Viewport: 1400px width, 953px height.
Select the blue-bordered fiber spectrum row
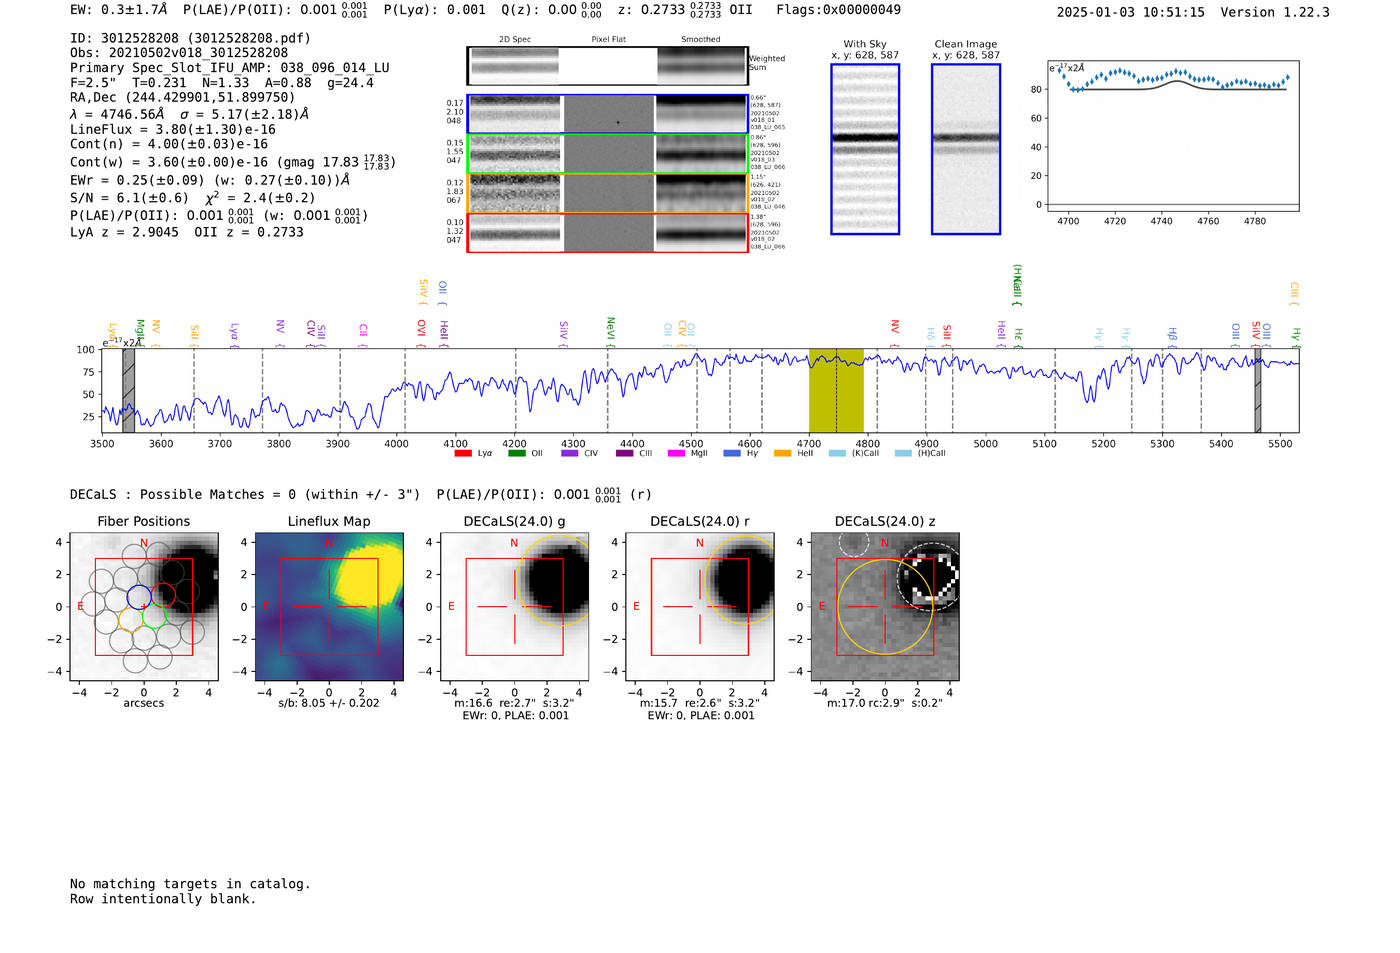pos(607,114)
